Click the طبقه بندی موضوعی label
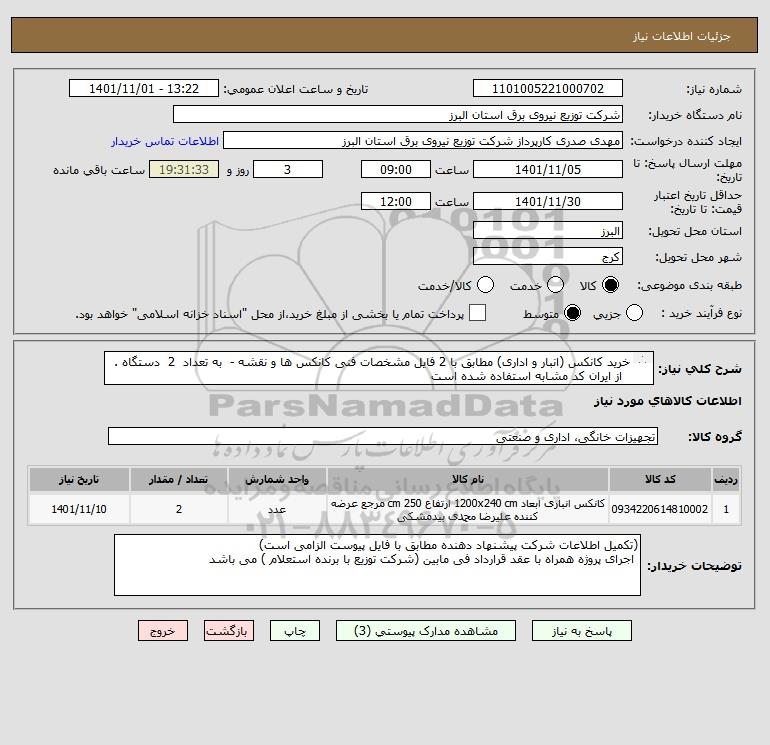Viewport: 770px width, 745px height. point(689,285)
